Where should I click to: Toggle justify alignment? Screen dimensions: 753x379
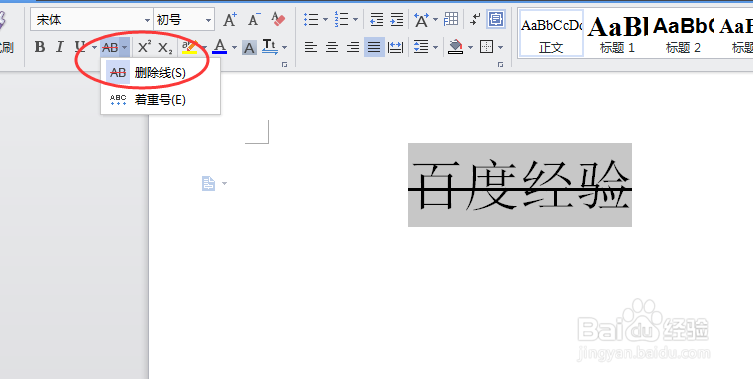[x=374, y=47]
